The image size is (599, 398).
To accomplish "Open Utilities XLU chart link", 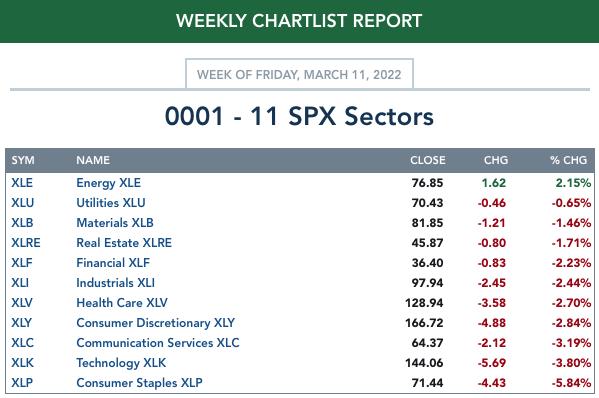I will click(111, 203).
